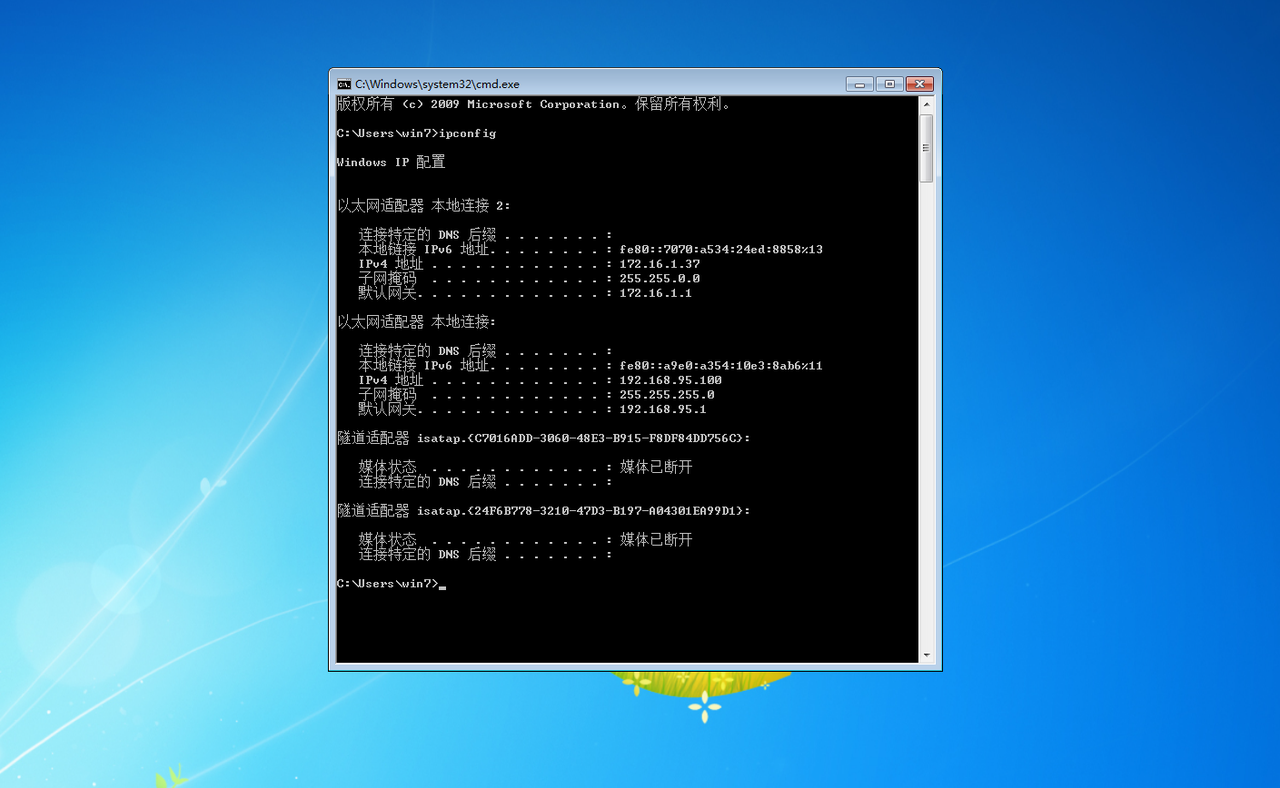Click the IPv6 address starting fe80::7070

coord(721,249)
